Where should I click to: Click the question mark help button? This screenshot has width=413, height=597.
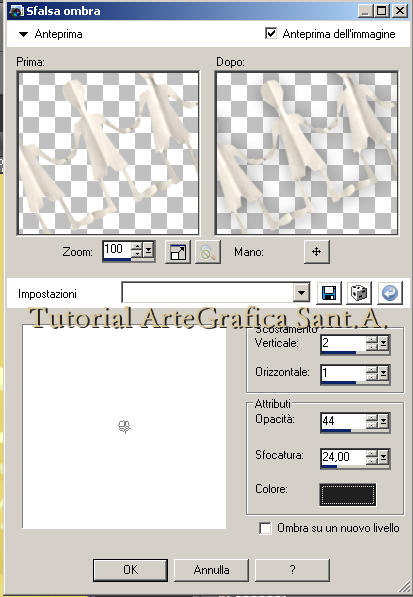(x=292, y=570)
